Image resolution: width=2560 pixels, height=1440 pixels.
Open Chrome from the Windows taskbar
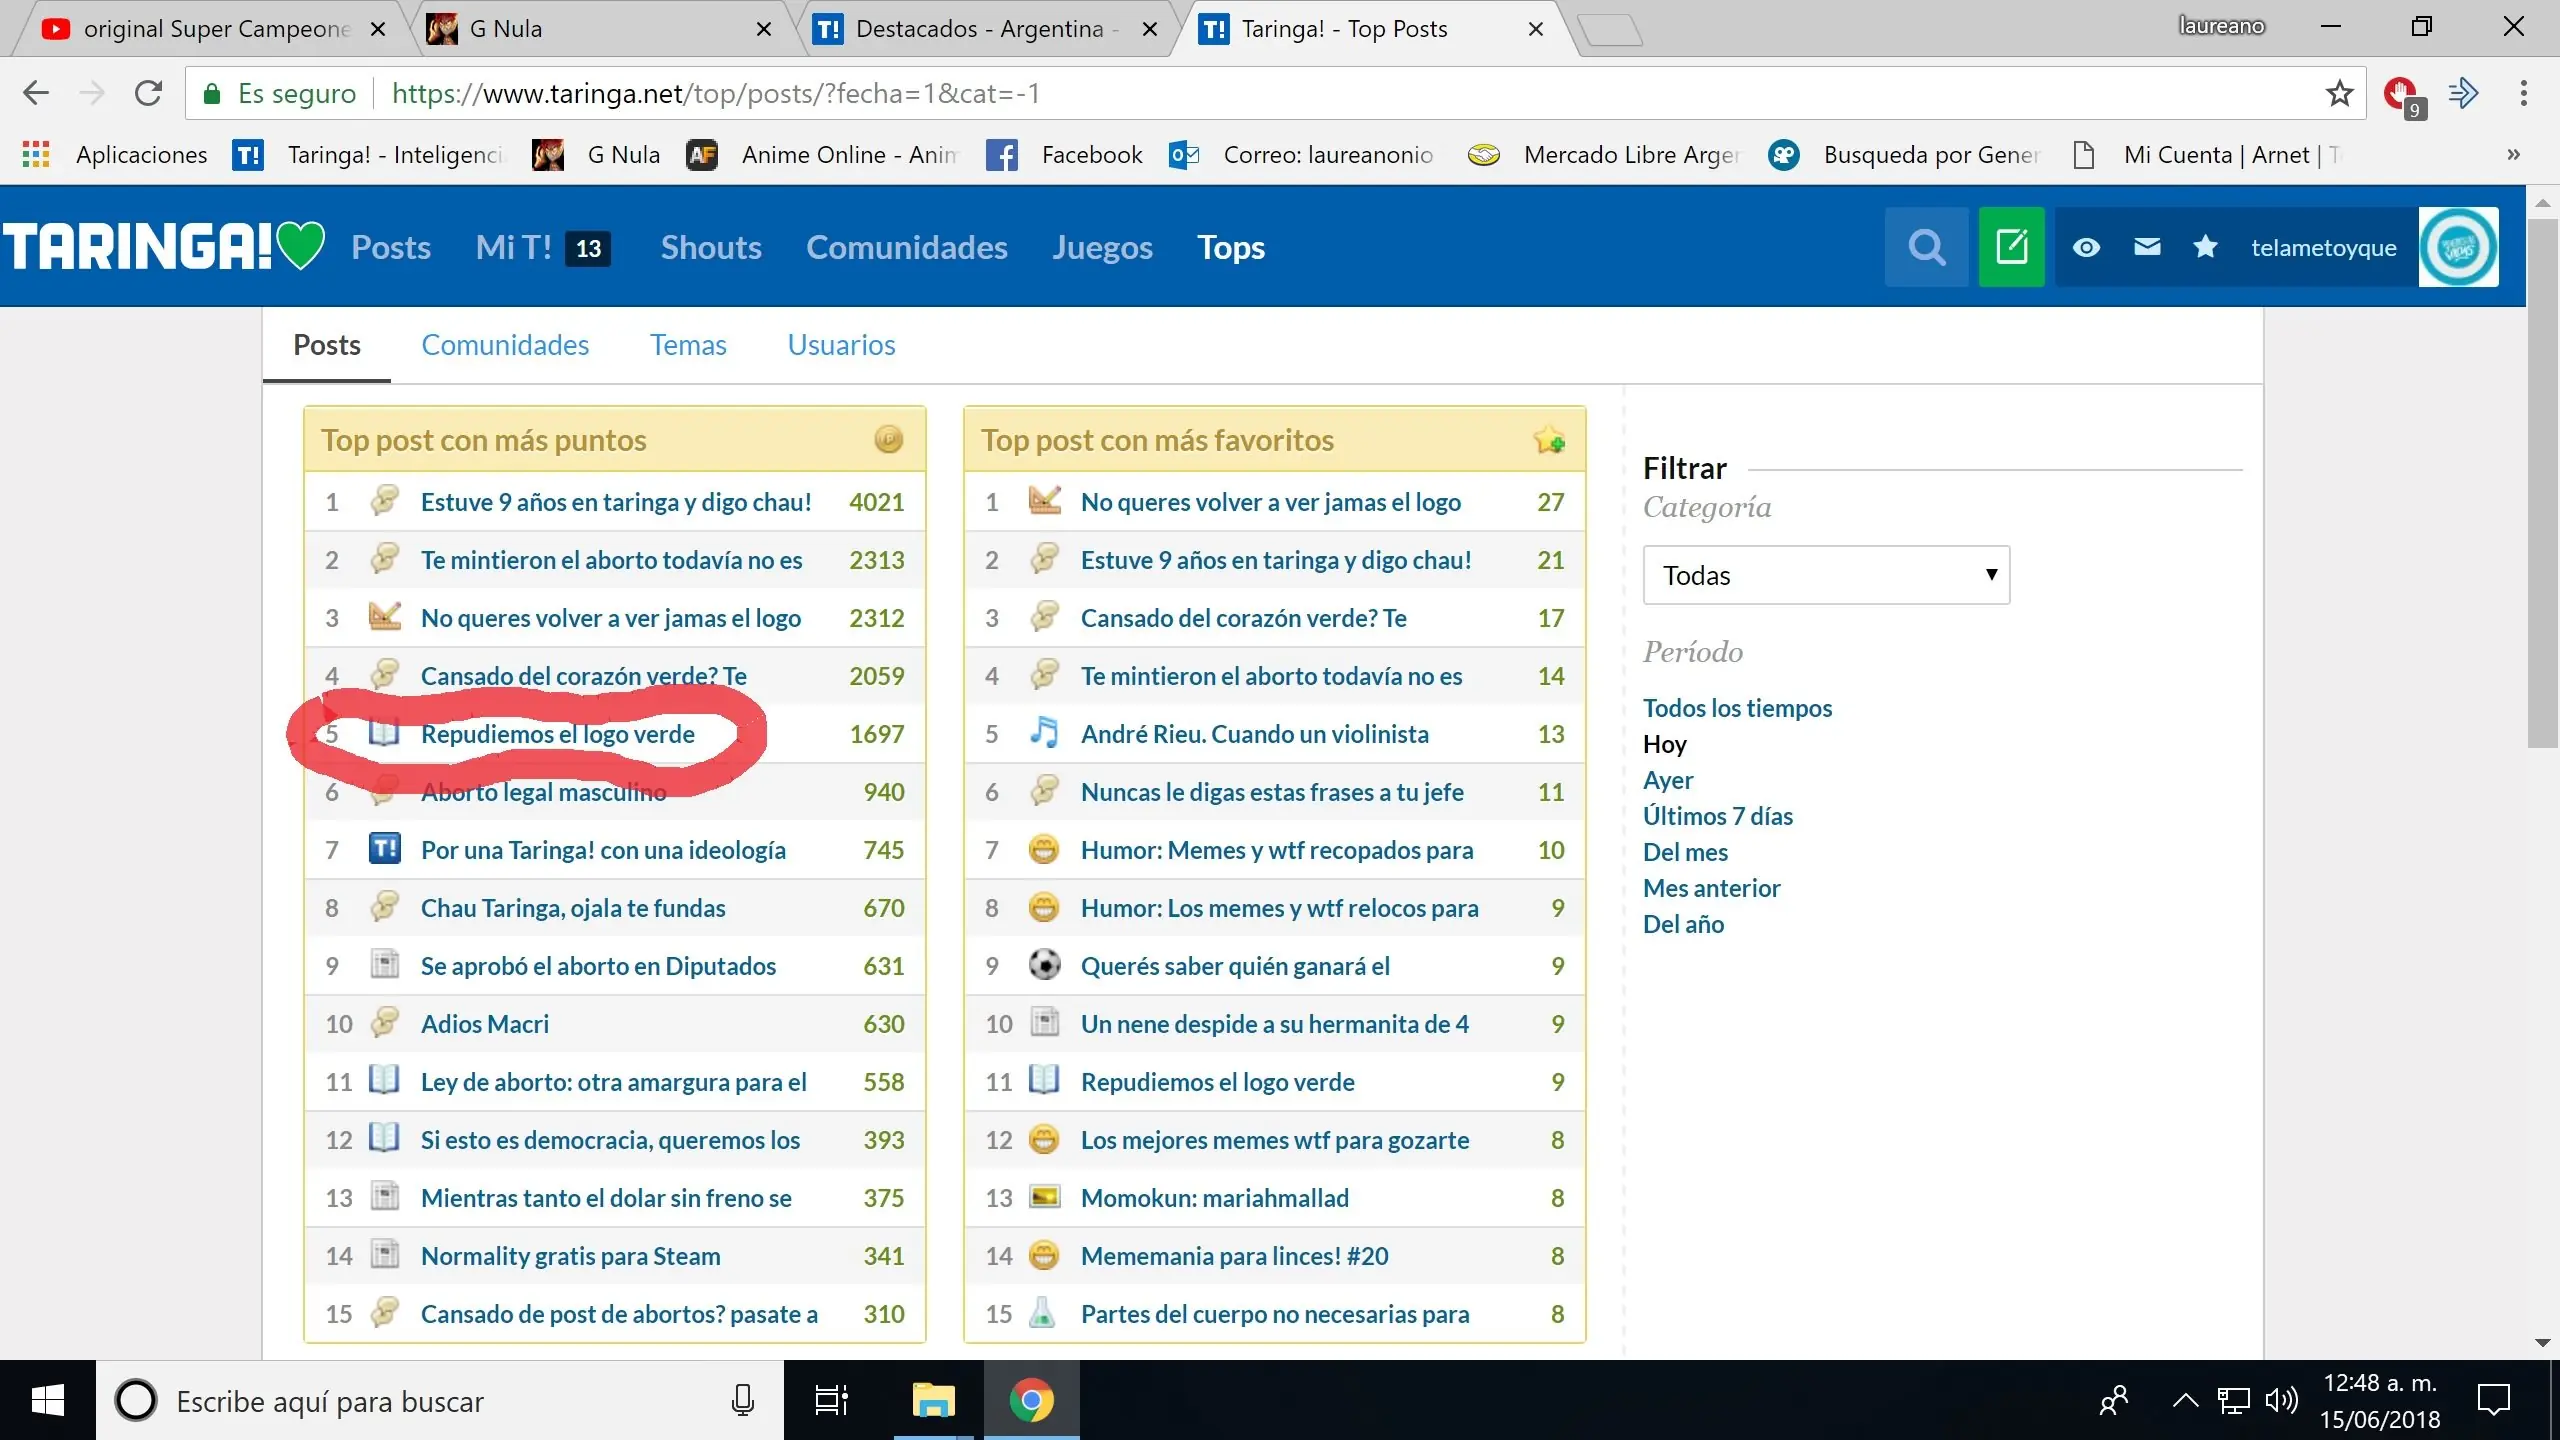1031,1400
